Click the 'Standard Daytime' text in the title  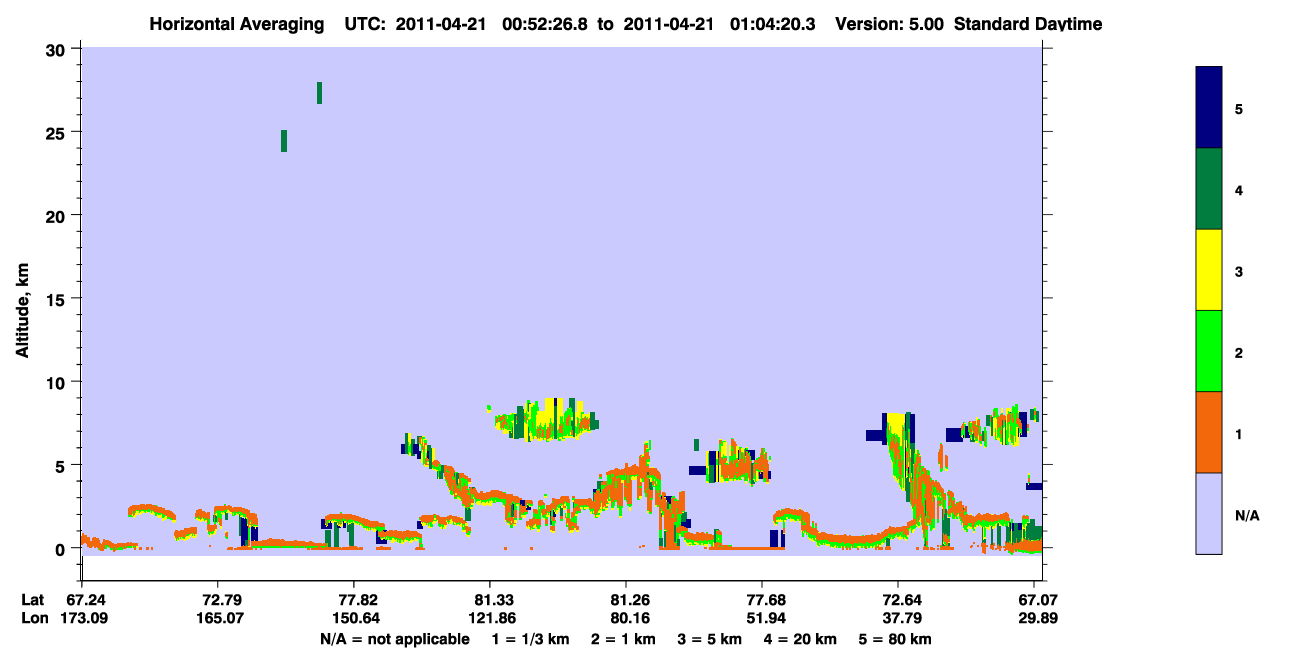[1028, 24]
